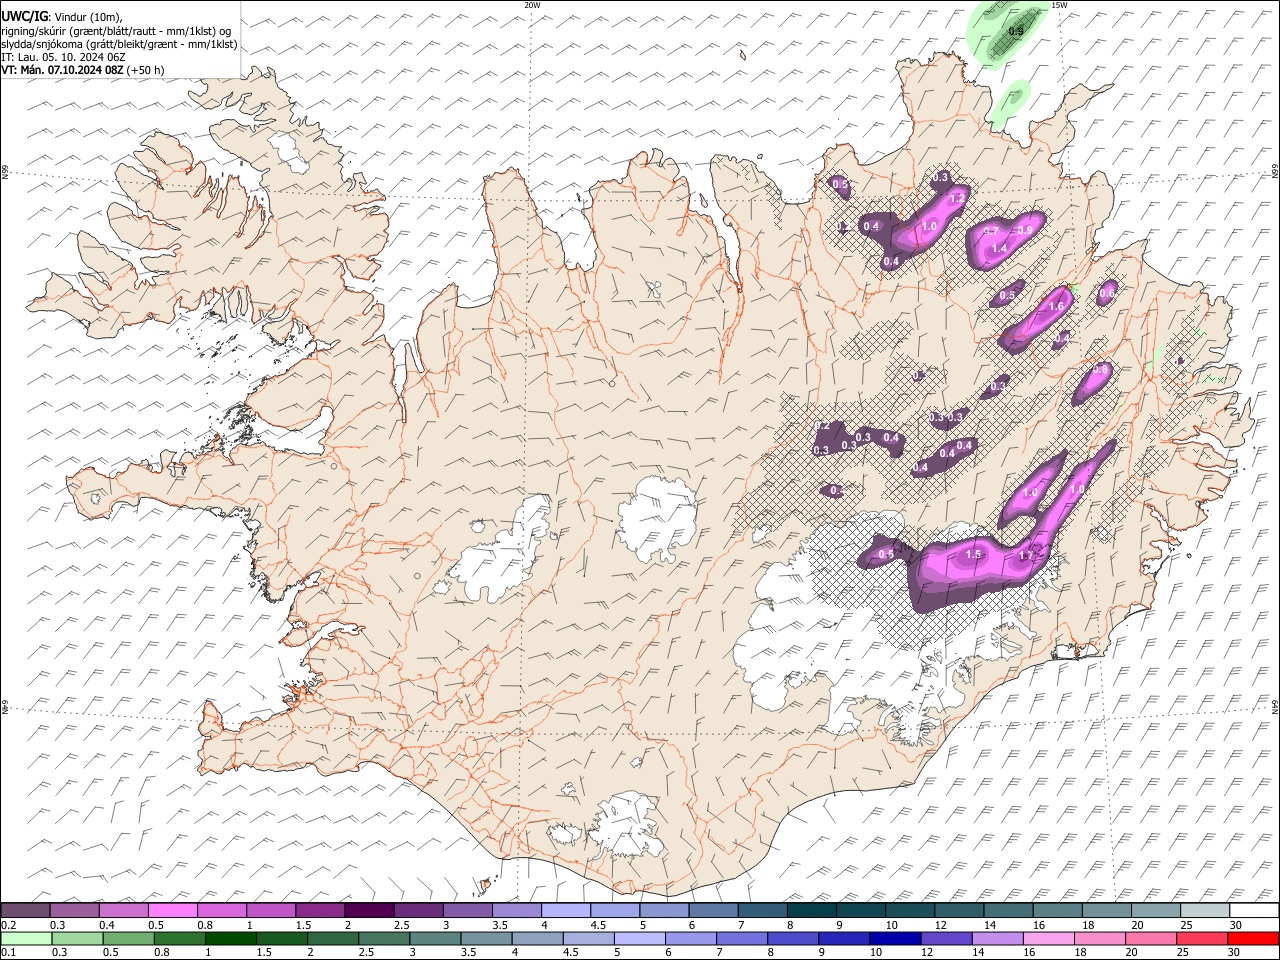Select the 0.8 swatch in the upper legend row
1280x960 pixels.
pyautogui.click(x=221, y=910)
